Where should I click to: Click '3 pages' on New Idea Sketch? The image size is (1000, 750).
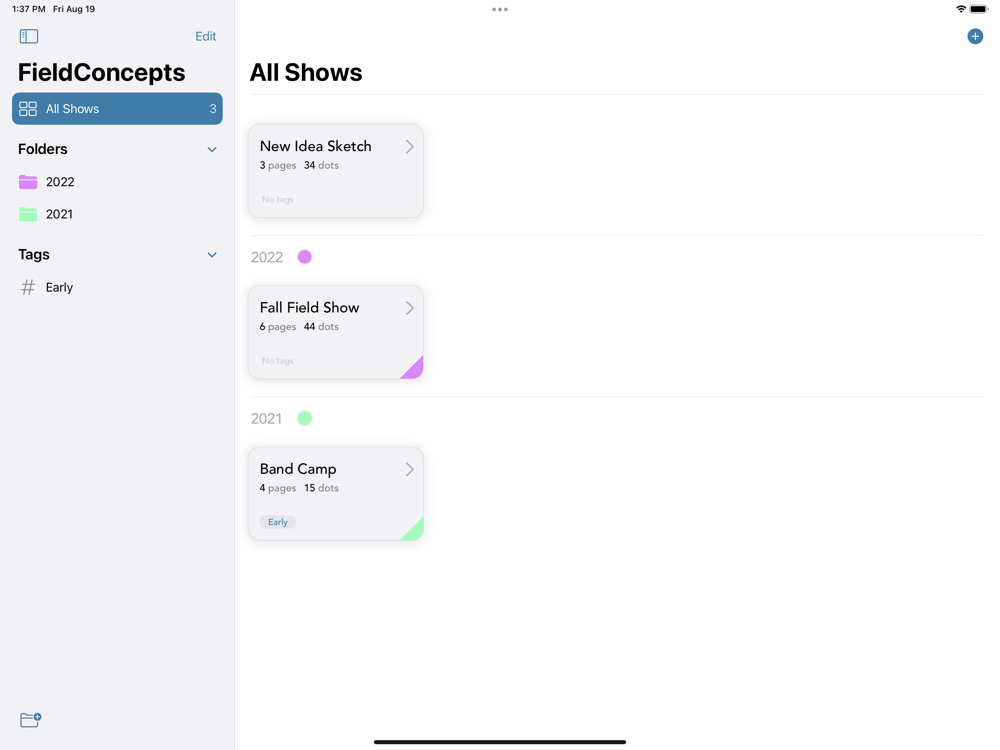(277, 165)
